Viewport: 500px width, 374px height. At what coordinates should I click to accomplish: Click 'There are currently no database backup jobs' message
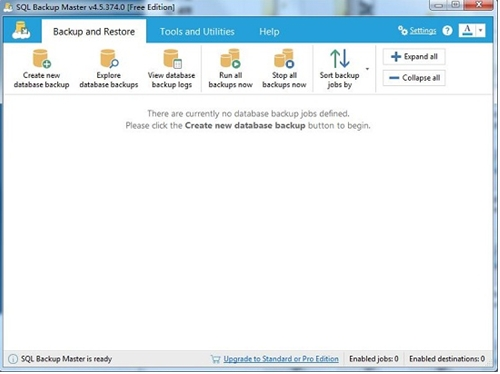point(248,114)
